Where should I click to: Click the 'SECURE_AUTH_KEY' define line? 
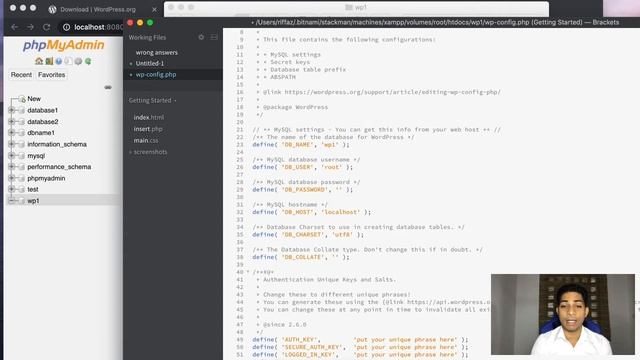click(x=360, y=347)
